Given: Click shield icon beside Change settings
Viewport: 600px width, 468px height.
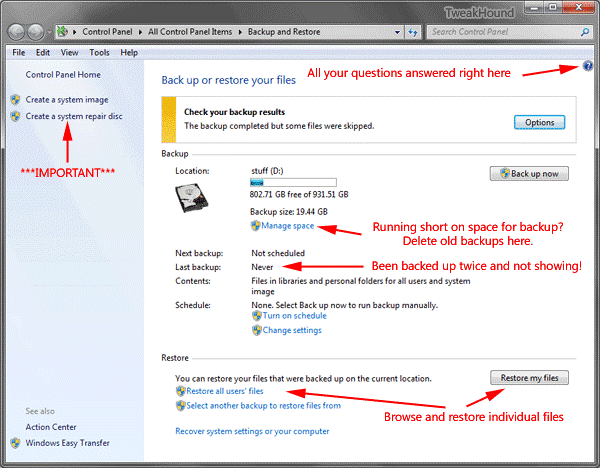Looking at the screenshot, I should [x=256, y=330].
